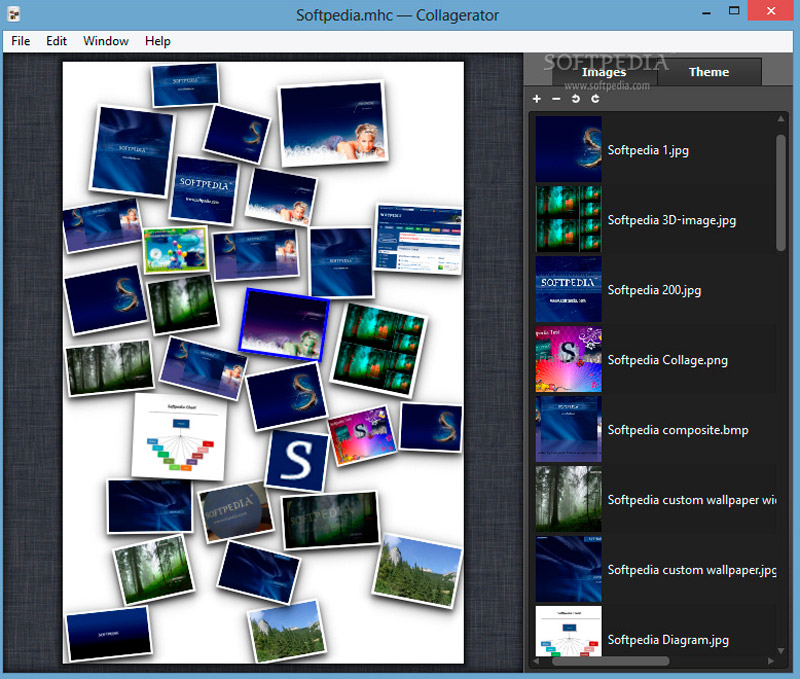Switch to the Theme tab
Screen dimensions: 800x679
tap(708, 72)
